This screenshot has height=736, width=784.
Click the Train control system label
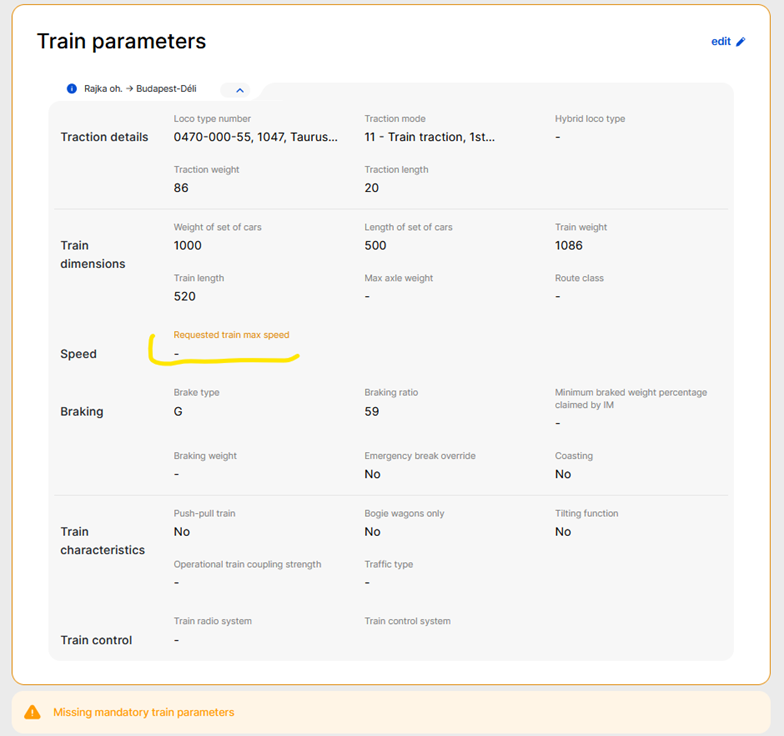click(407, 621)
